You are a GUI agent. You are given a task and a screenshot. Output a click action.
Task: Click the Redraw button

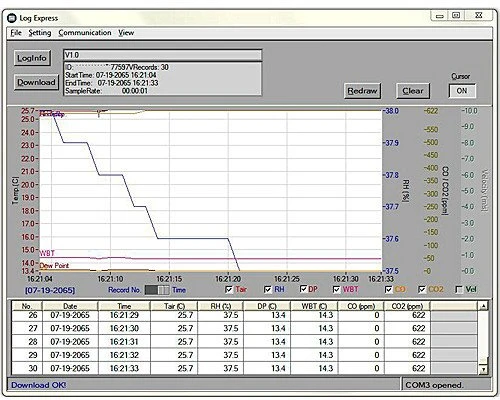(362, 91)
